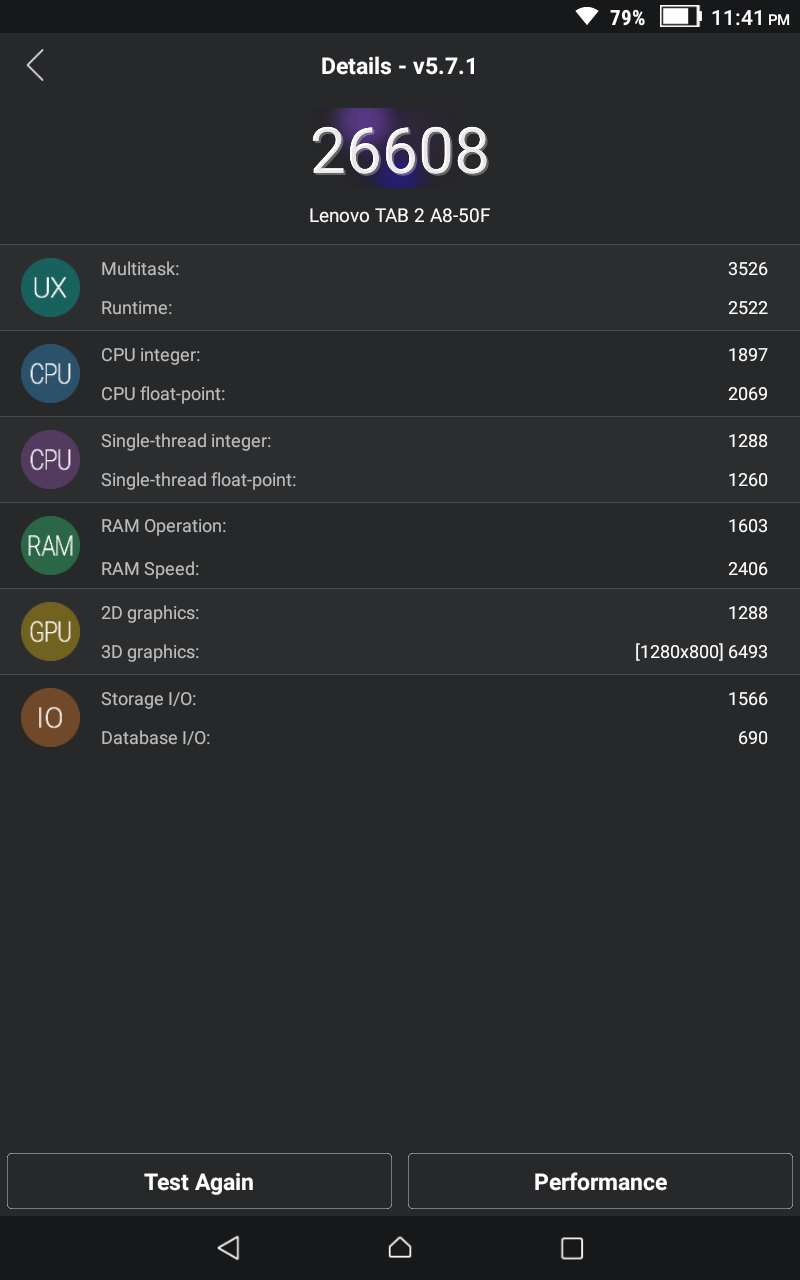Tap the Database I/O score row
This screenshot has height=1280, width=800.
[434, 738]
